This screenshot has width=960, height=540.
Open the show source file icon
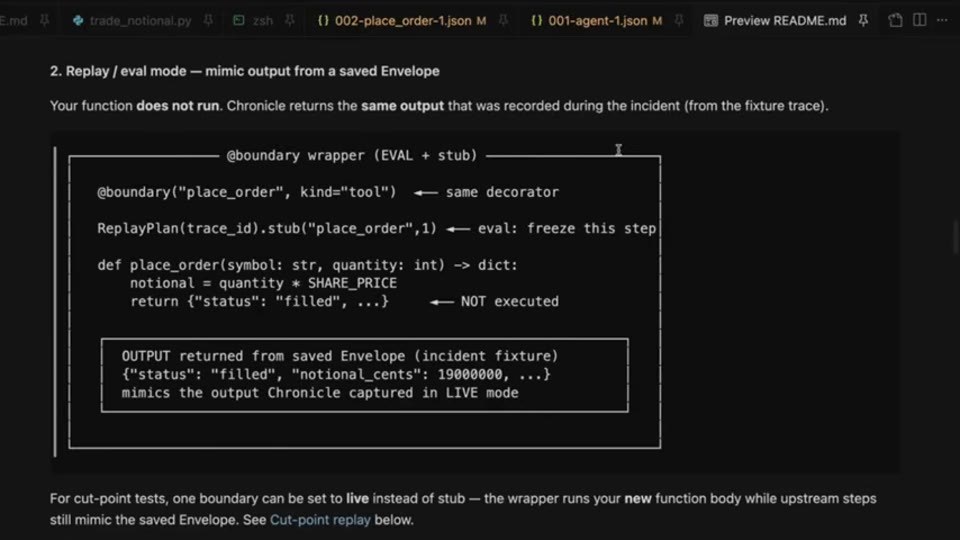coord(895,20)
